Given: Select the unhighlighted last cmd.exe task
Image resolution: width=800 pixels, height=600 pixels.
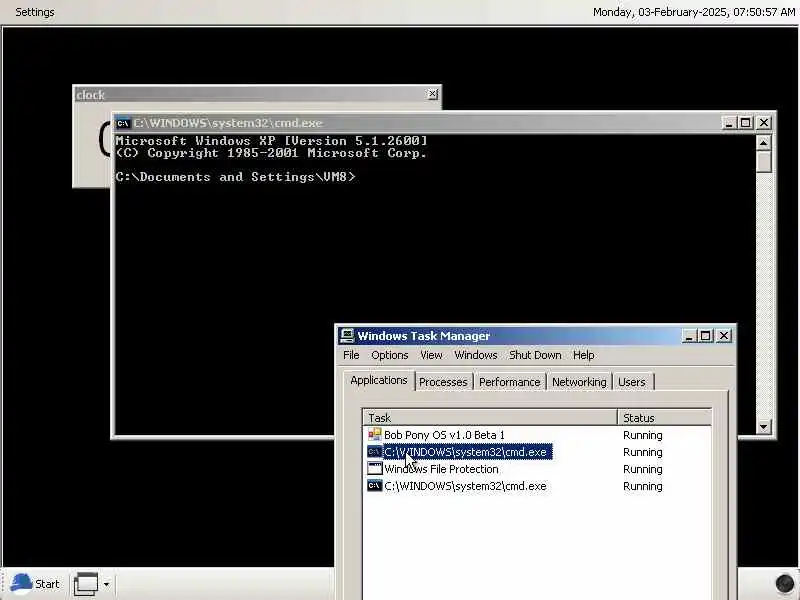Looking at the screenshot, I should coord(465,486).
